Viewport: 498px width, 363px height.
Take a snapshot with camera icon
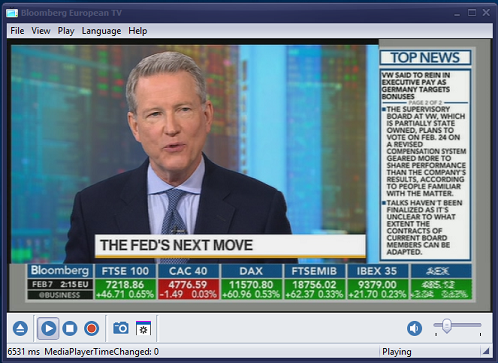(121, 328)
